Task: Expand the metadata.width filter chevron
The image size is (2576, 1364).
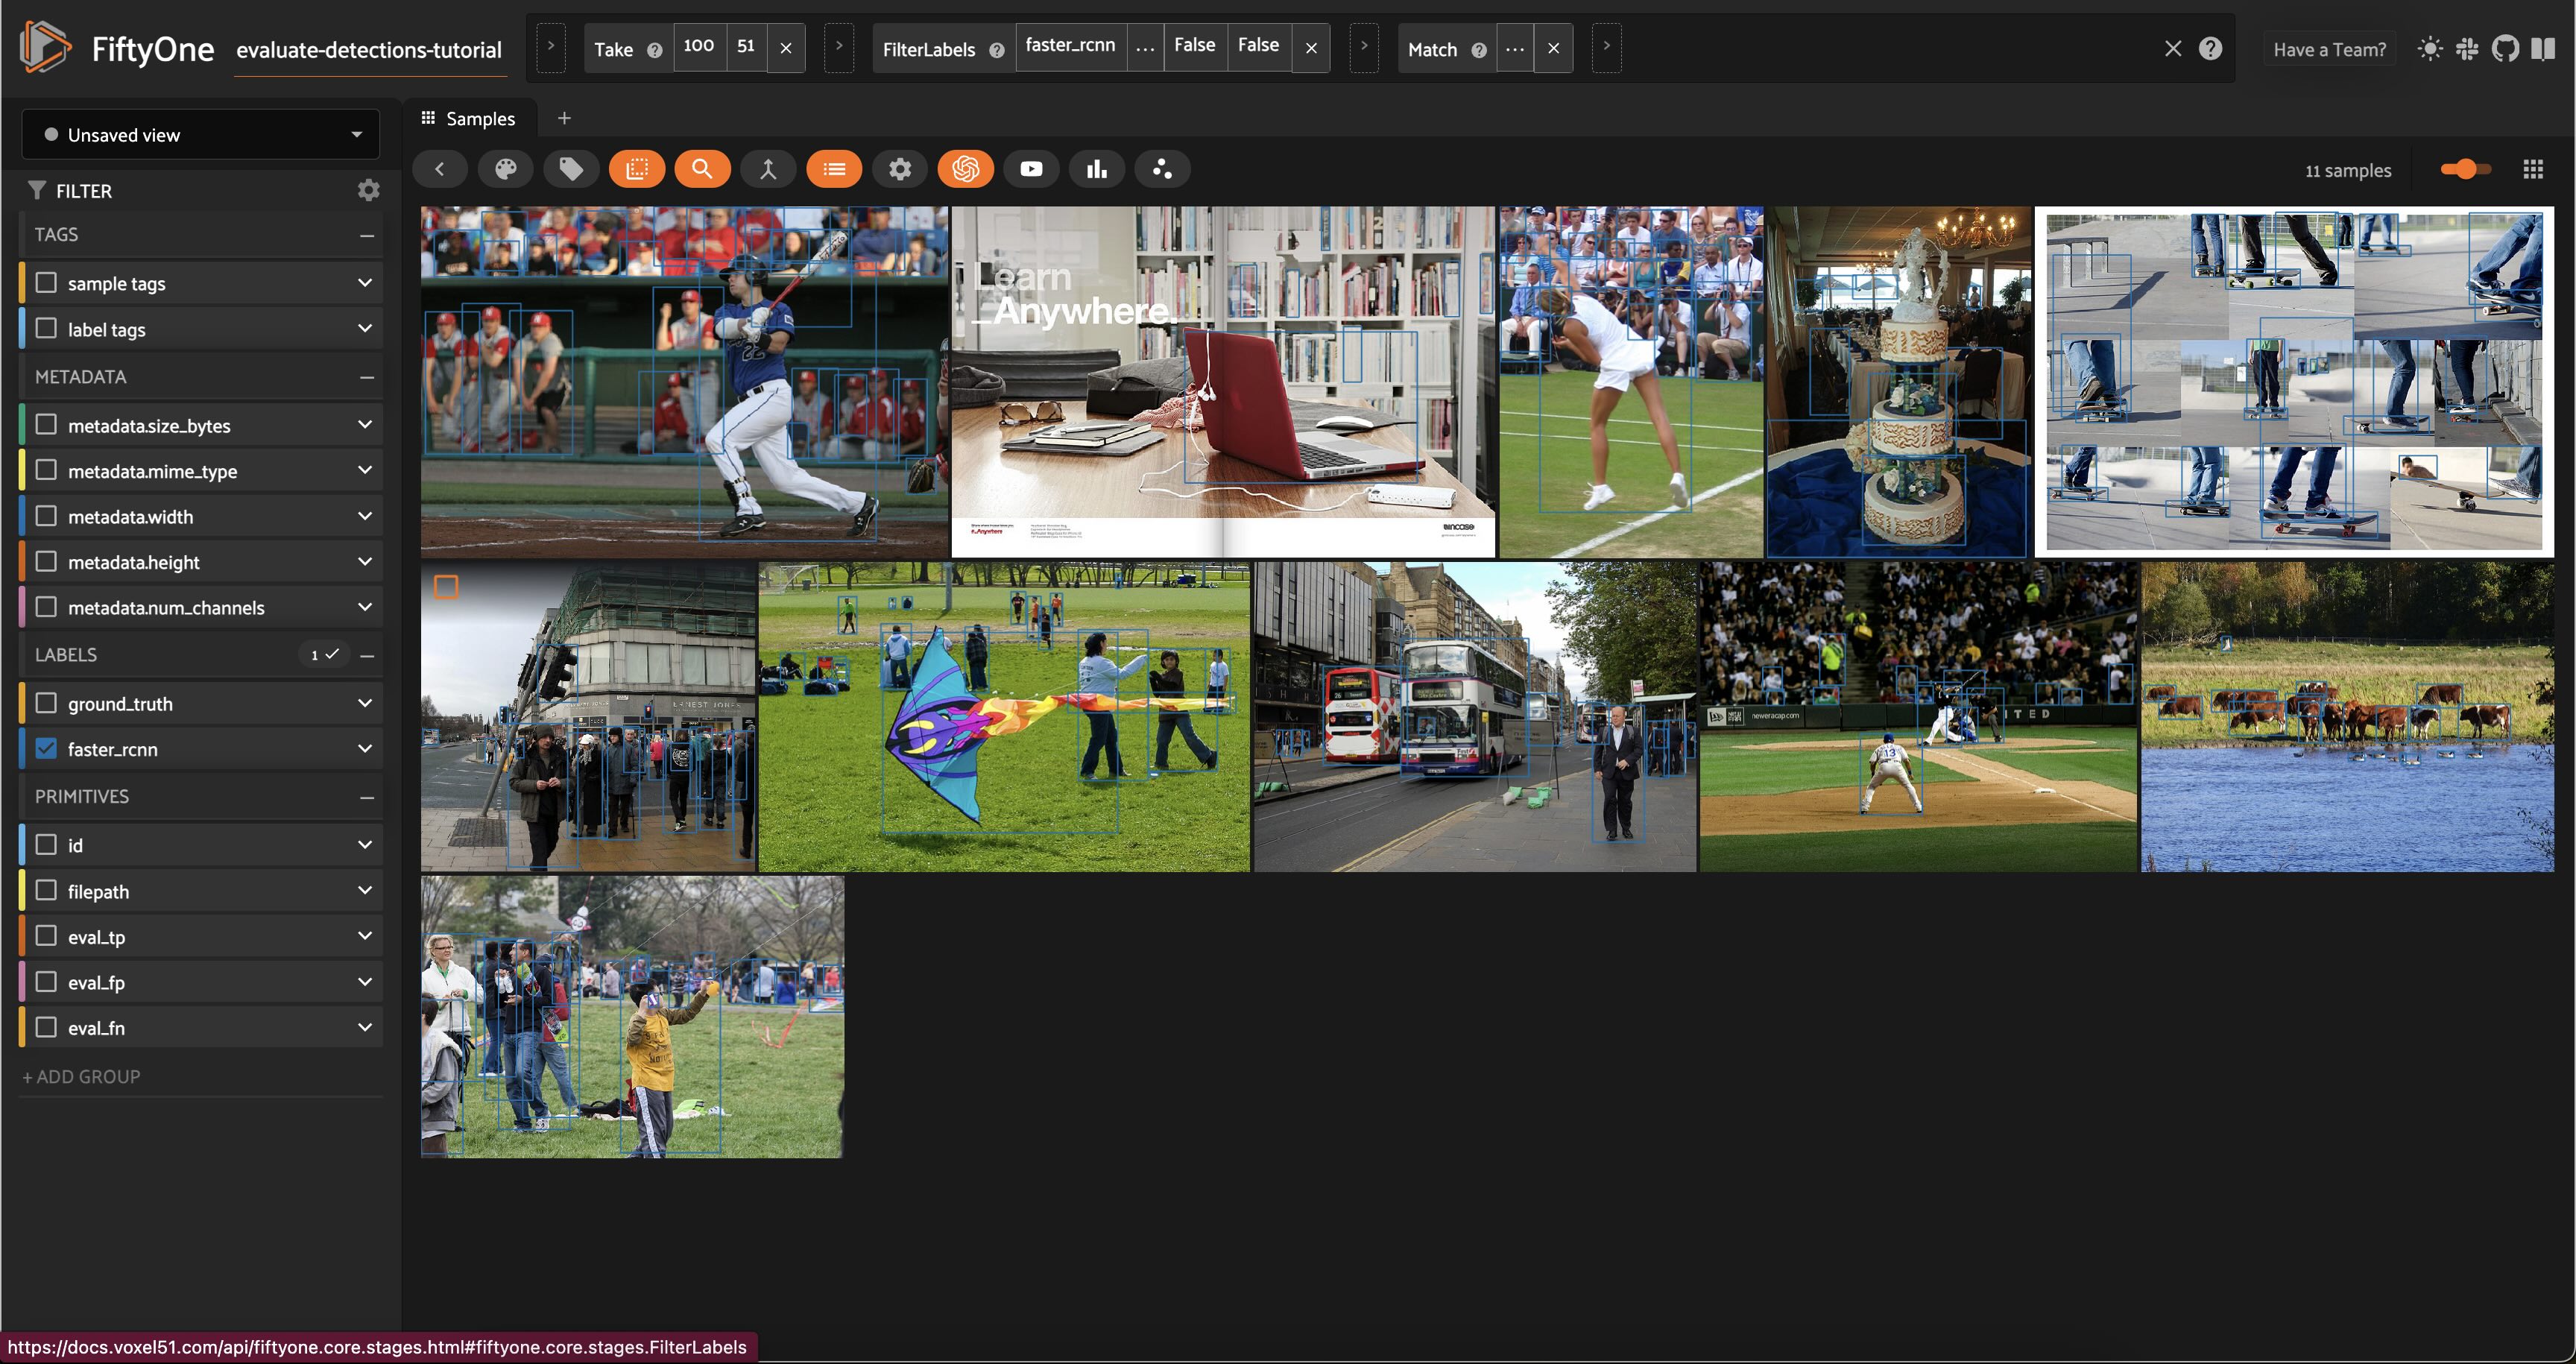Action: click(x=365, y=516)
